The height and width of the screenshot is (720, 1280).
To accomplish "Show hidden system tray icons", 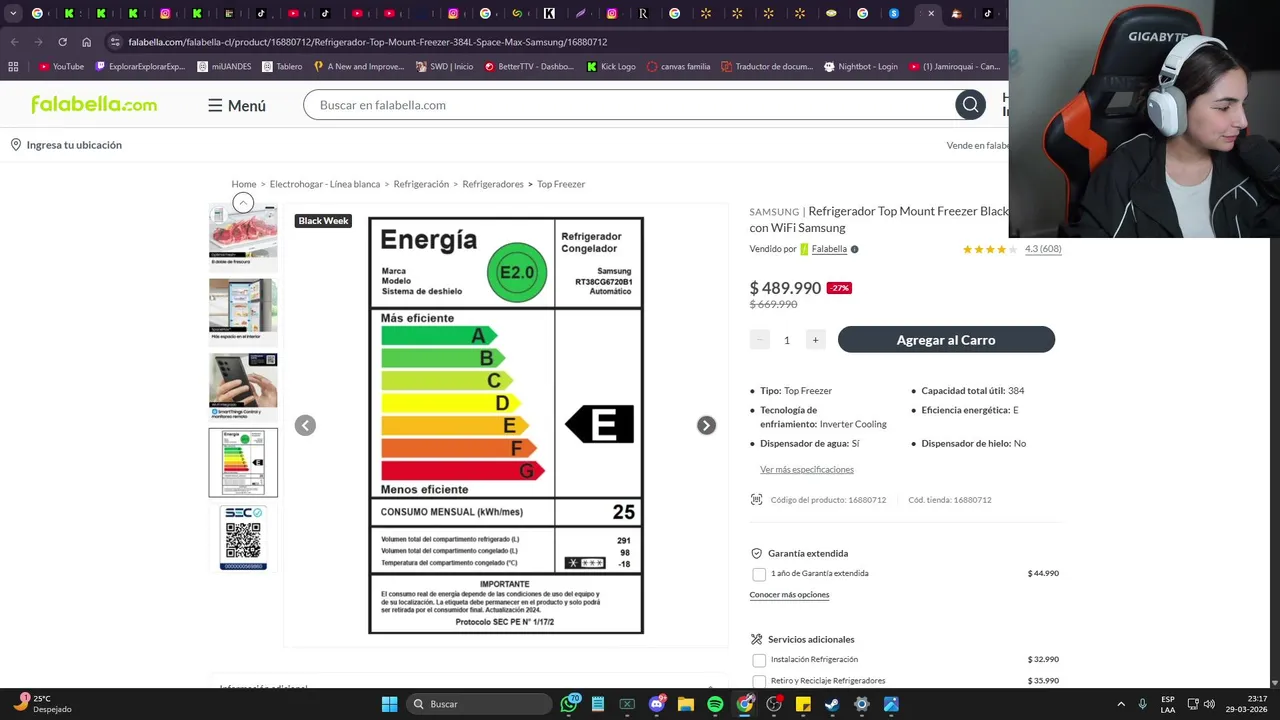I will (1121, 704).
